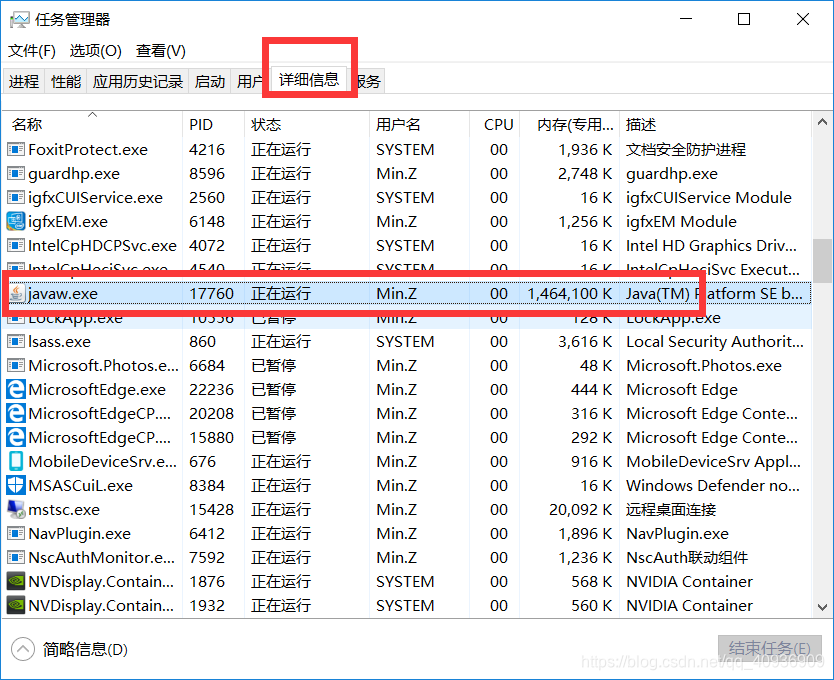
Task: Click NVIDIA icon in PID 1932 row
Action: (15, 605)
